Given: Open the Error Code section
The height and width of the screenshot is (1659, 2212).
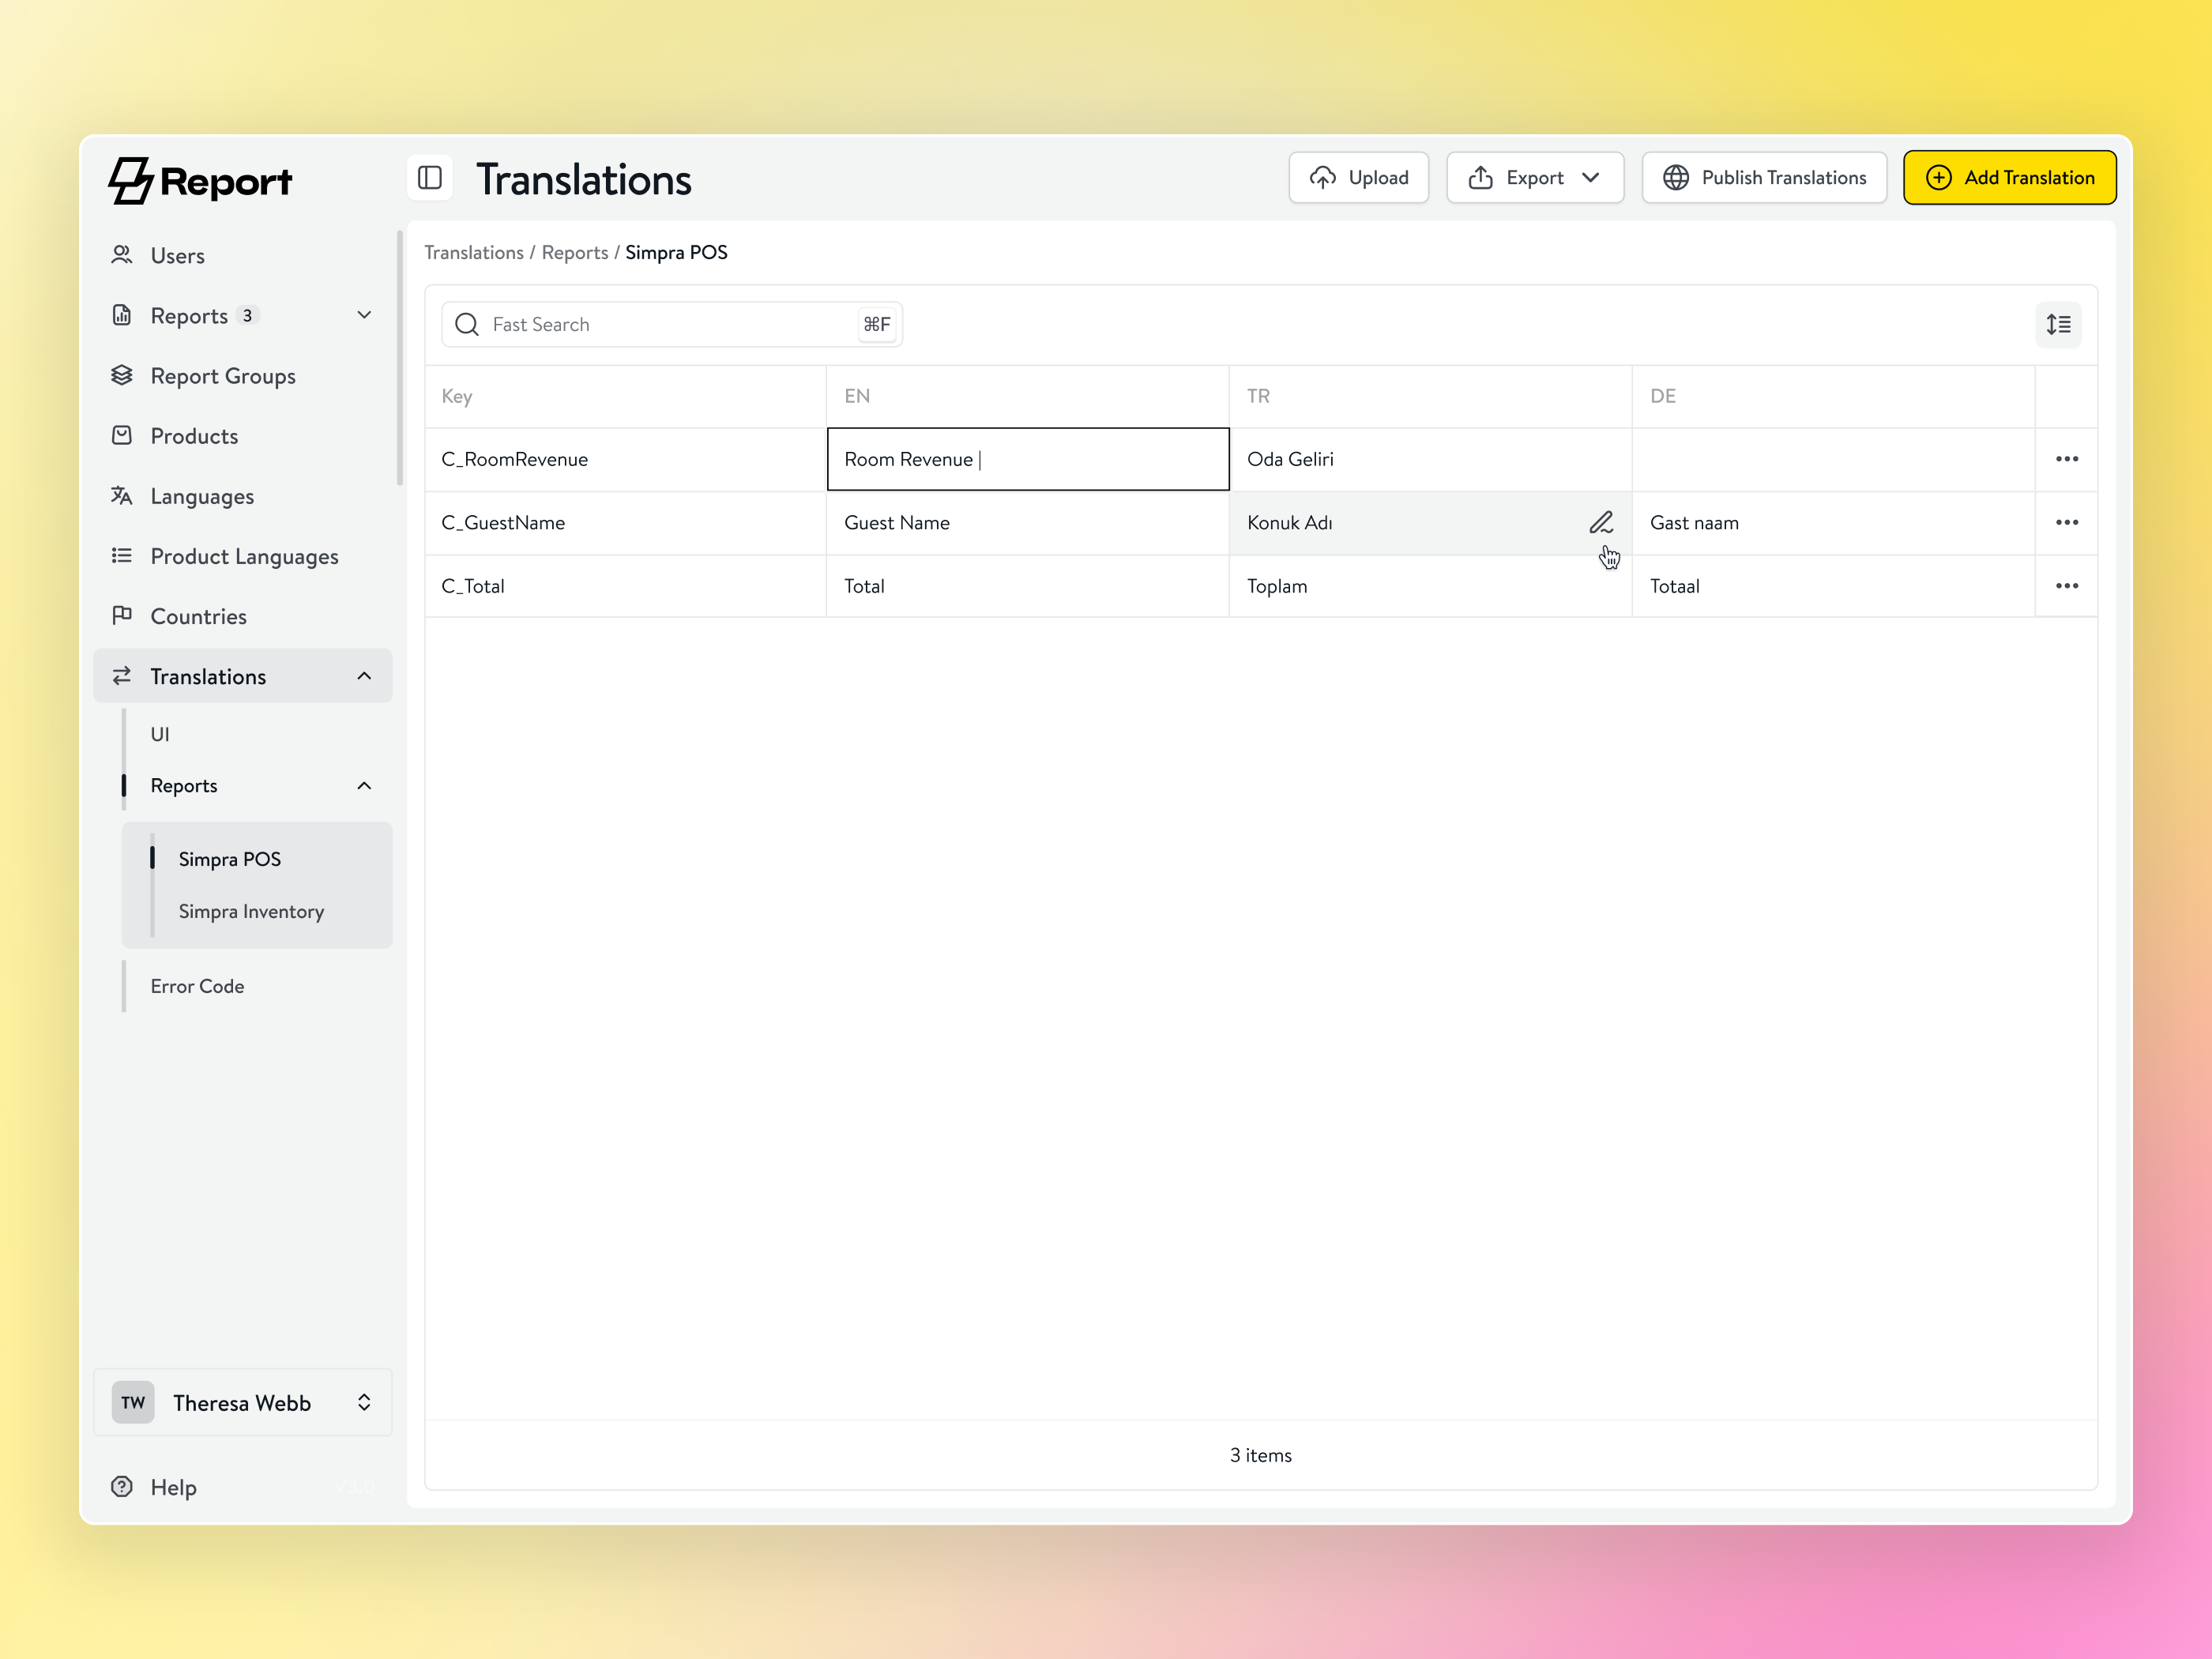Looking at the screenshot, I should click(197, 986).
